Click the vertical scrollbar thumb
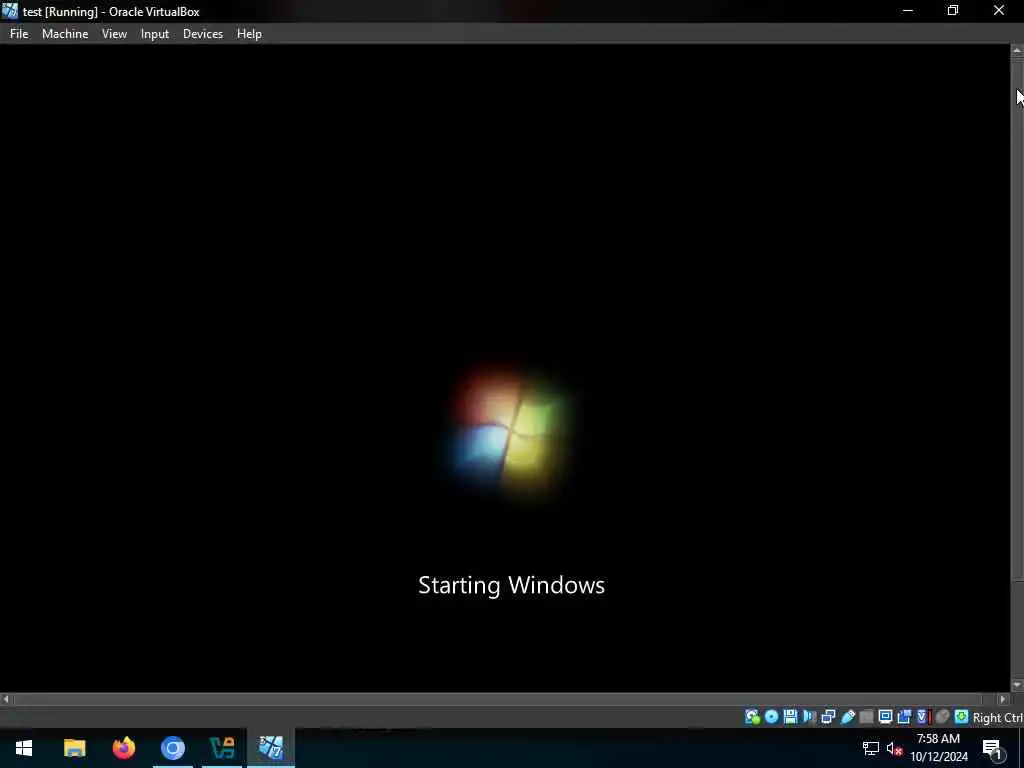The width and height of the screenshot is (1024, 768). tap(1017, 318)
